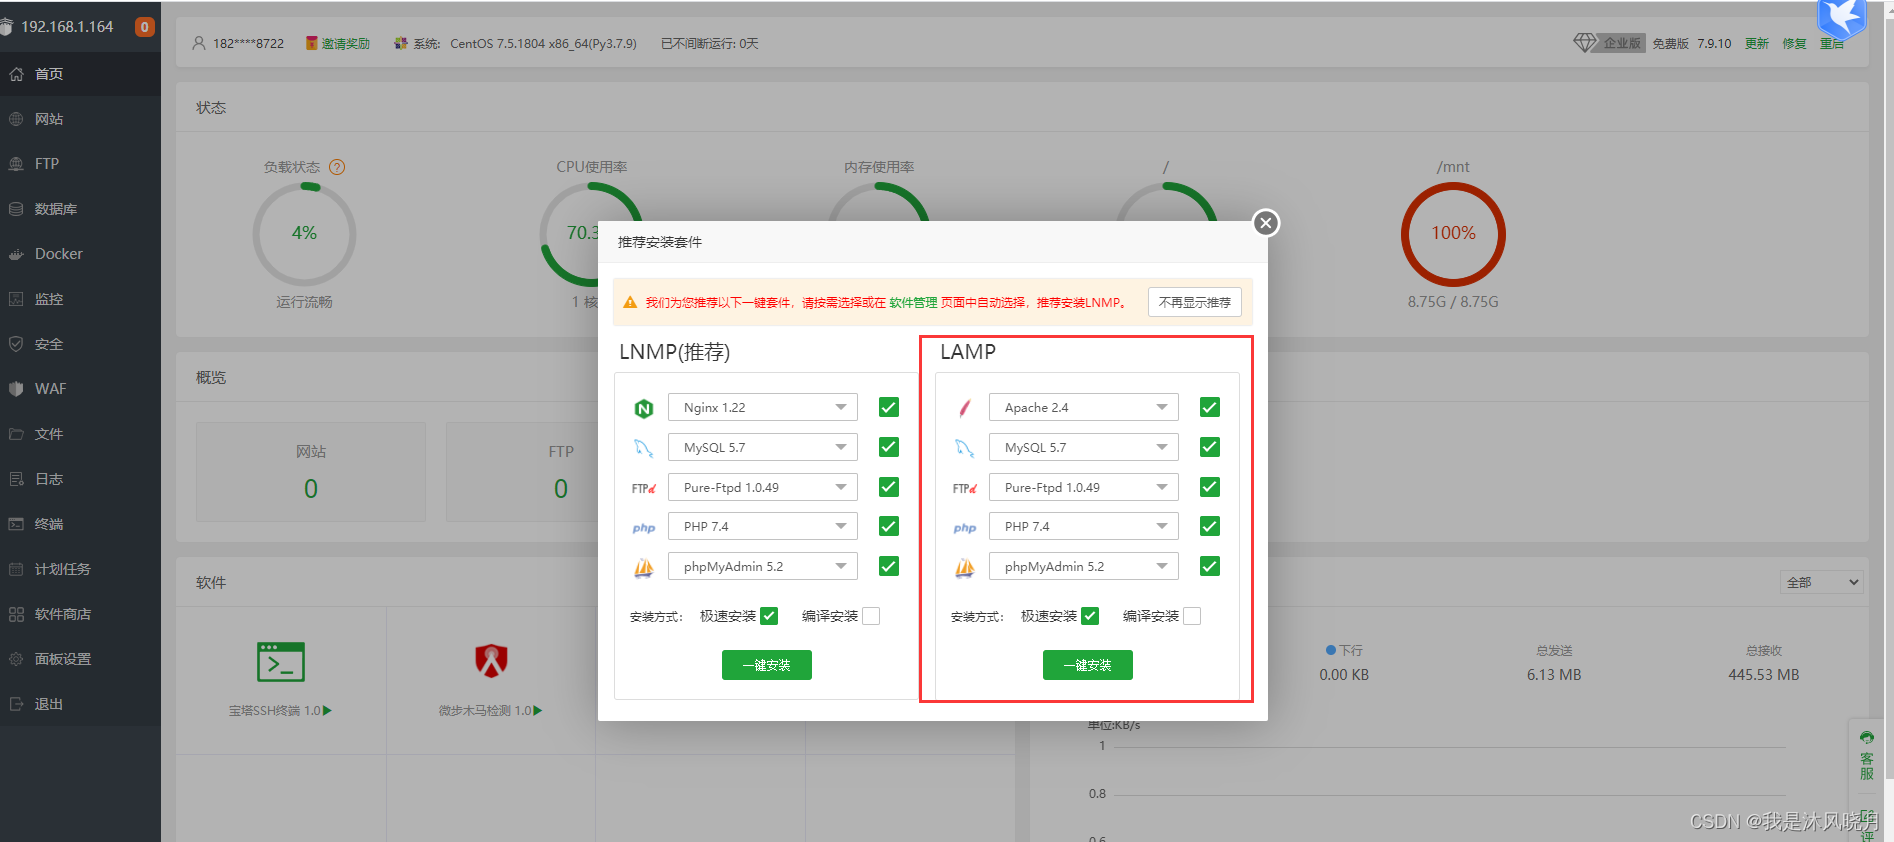The width and height of the screenshot is (1894, 842).
Task: Open the MySQL 5.7 dropdown under LNMP
Action: coord(763,447)
